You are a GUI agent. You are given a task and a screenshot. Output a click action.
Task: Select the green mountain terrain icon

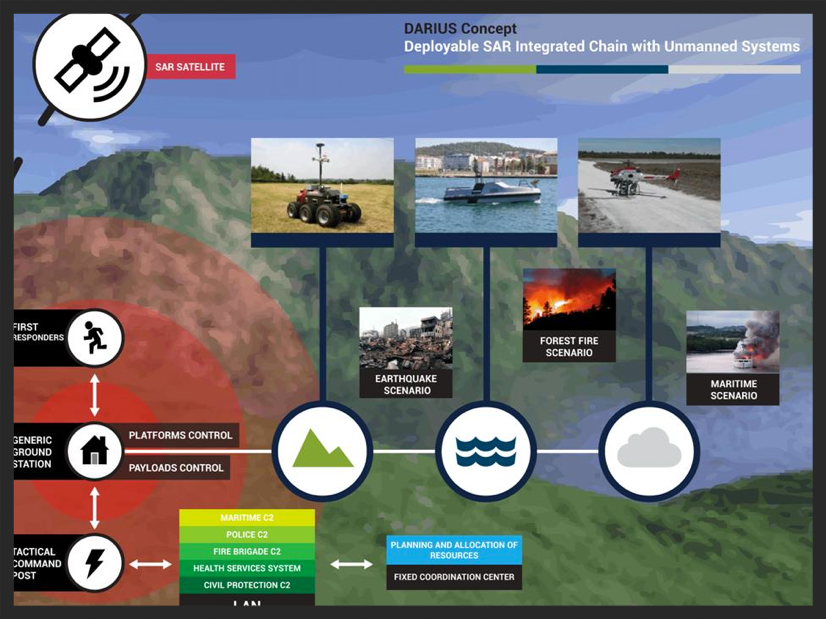[x=322, y=451]
